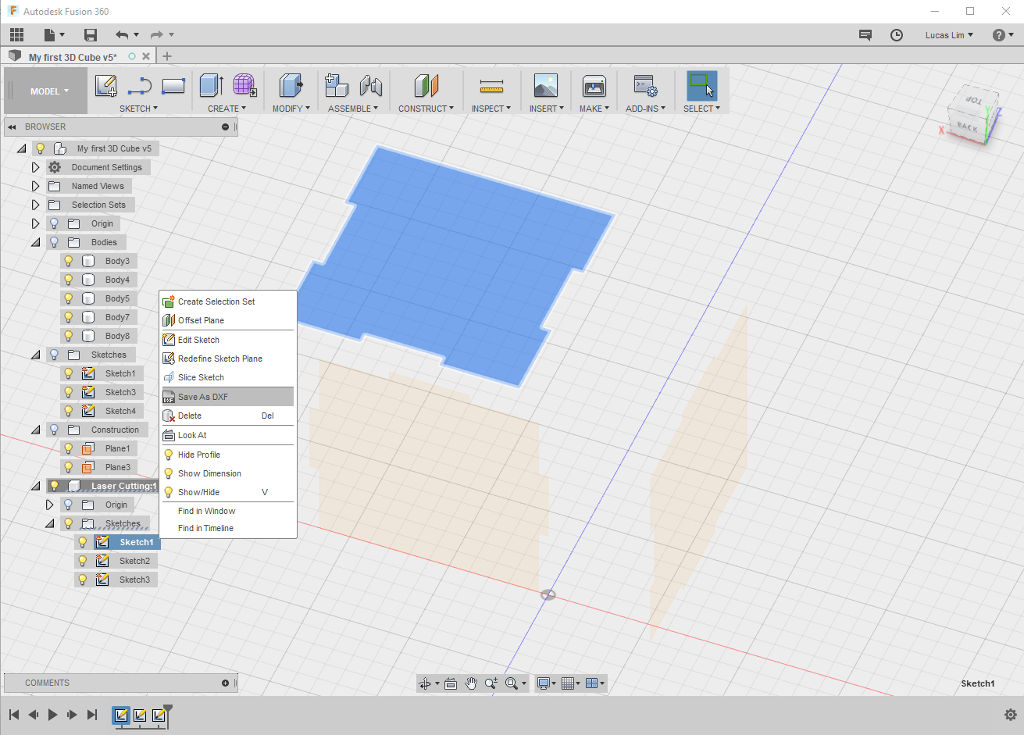
Task: Select the Joint tool
Action: click(x=370, y=86)
